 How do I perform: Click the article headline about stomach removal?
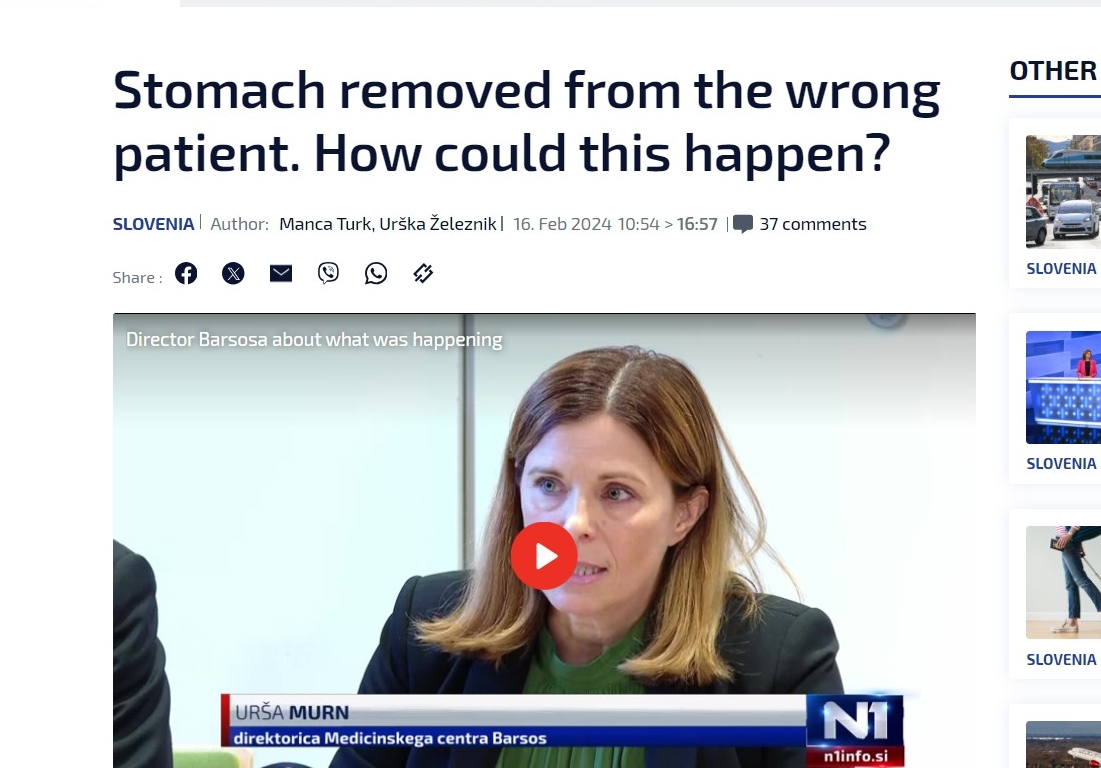pos(527,121)
